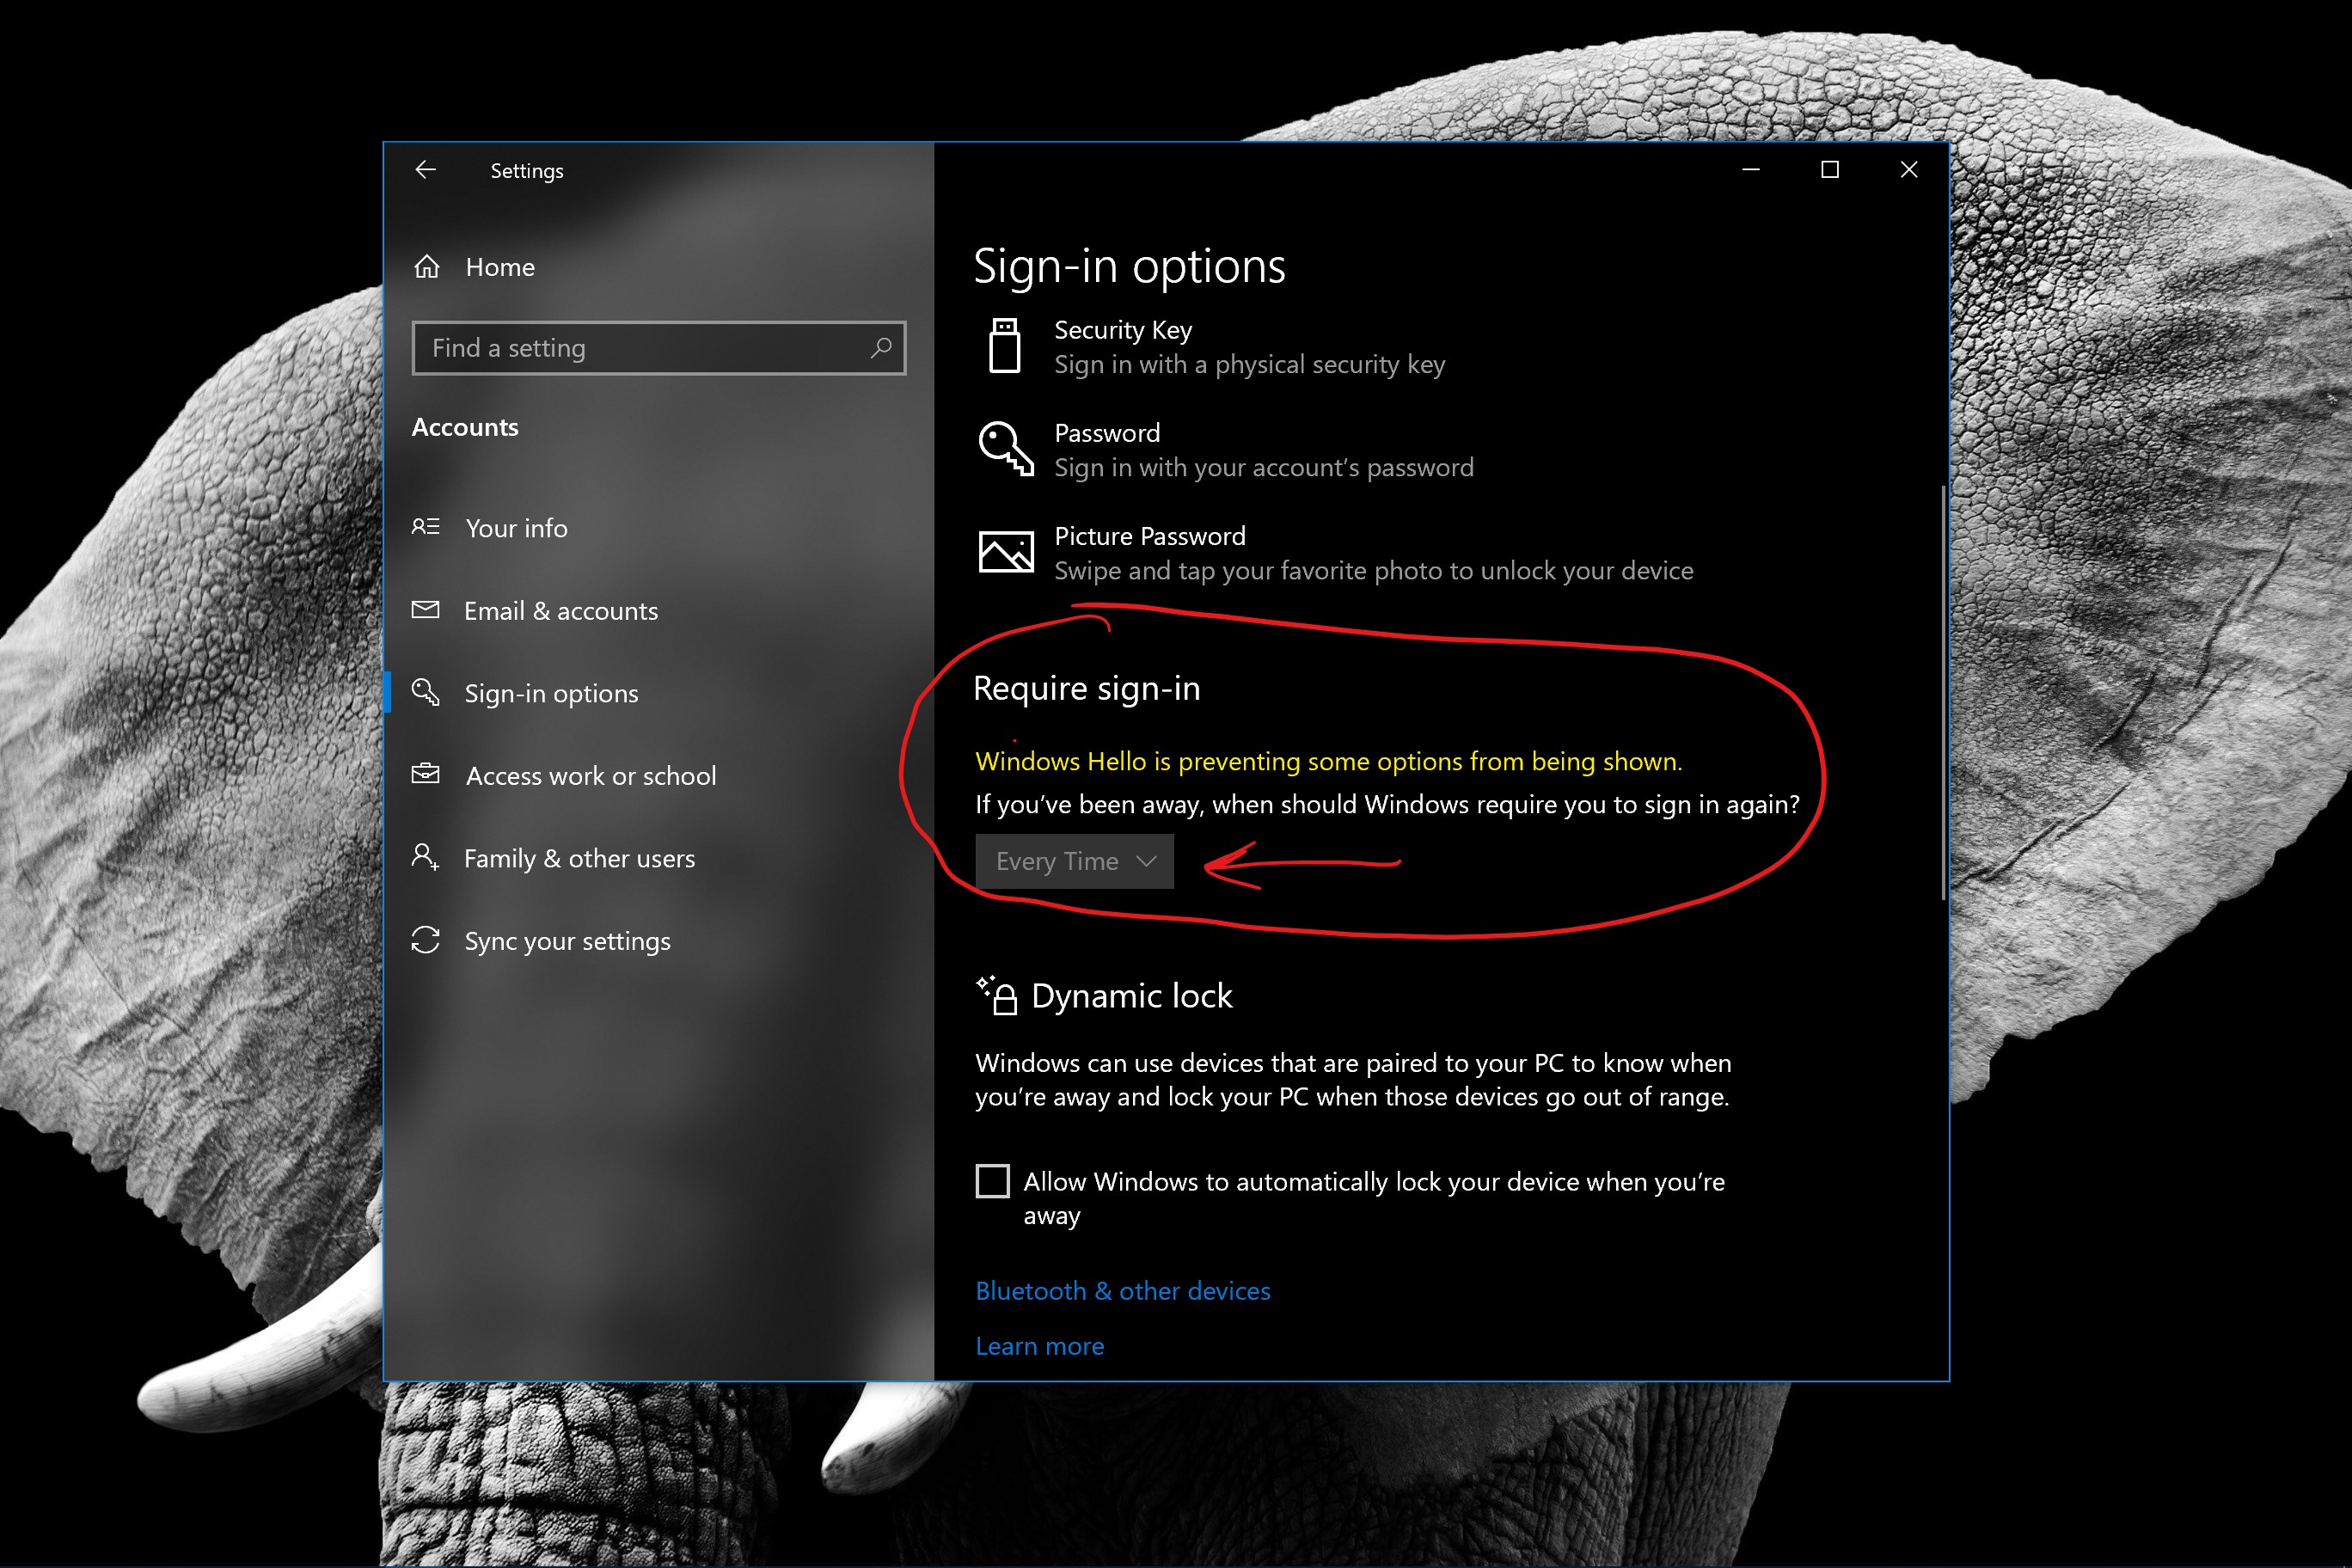Image resolution: width=2352 pixels, height=1568 pixels.
Task: Click the Security Key USB icon
Action: point(1004,346)
